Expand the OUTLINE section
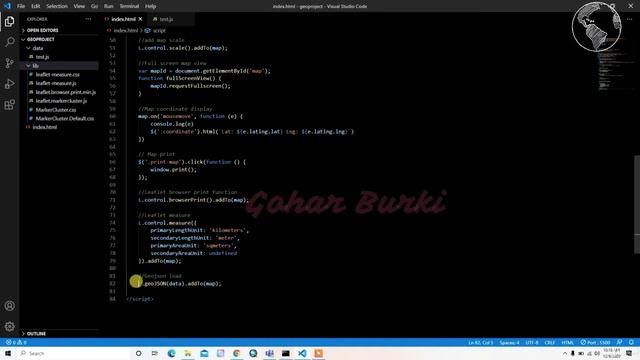Screen dimensions: 640x360 (36, 334)
